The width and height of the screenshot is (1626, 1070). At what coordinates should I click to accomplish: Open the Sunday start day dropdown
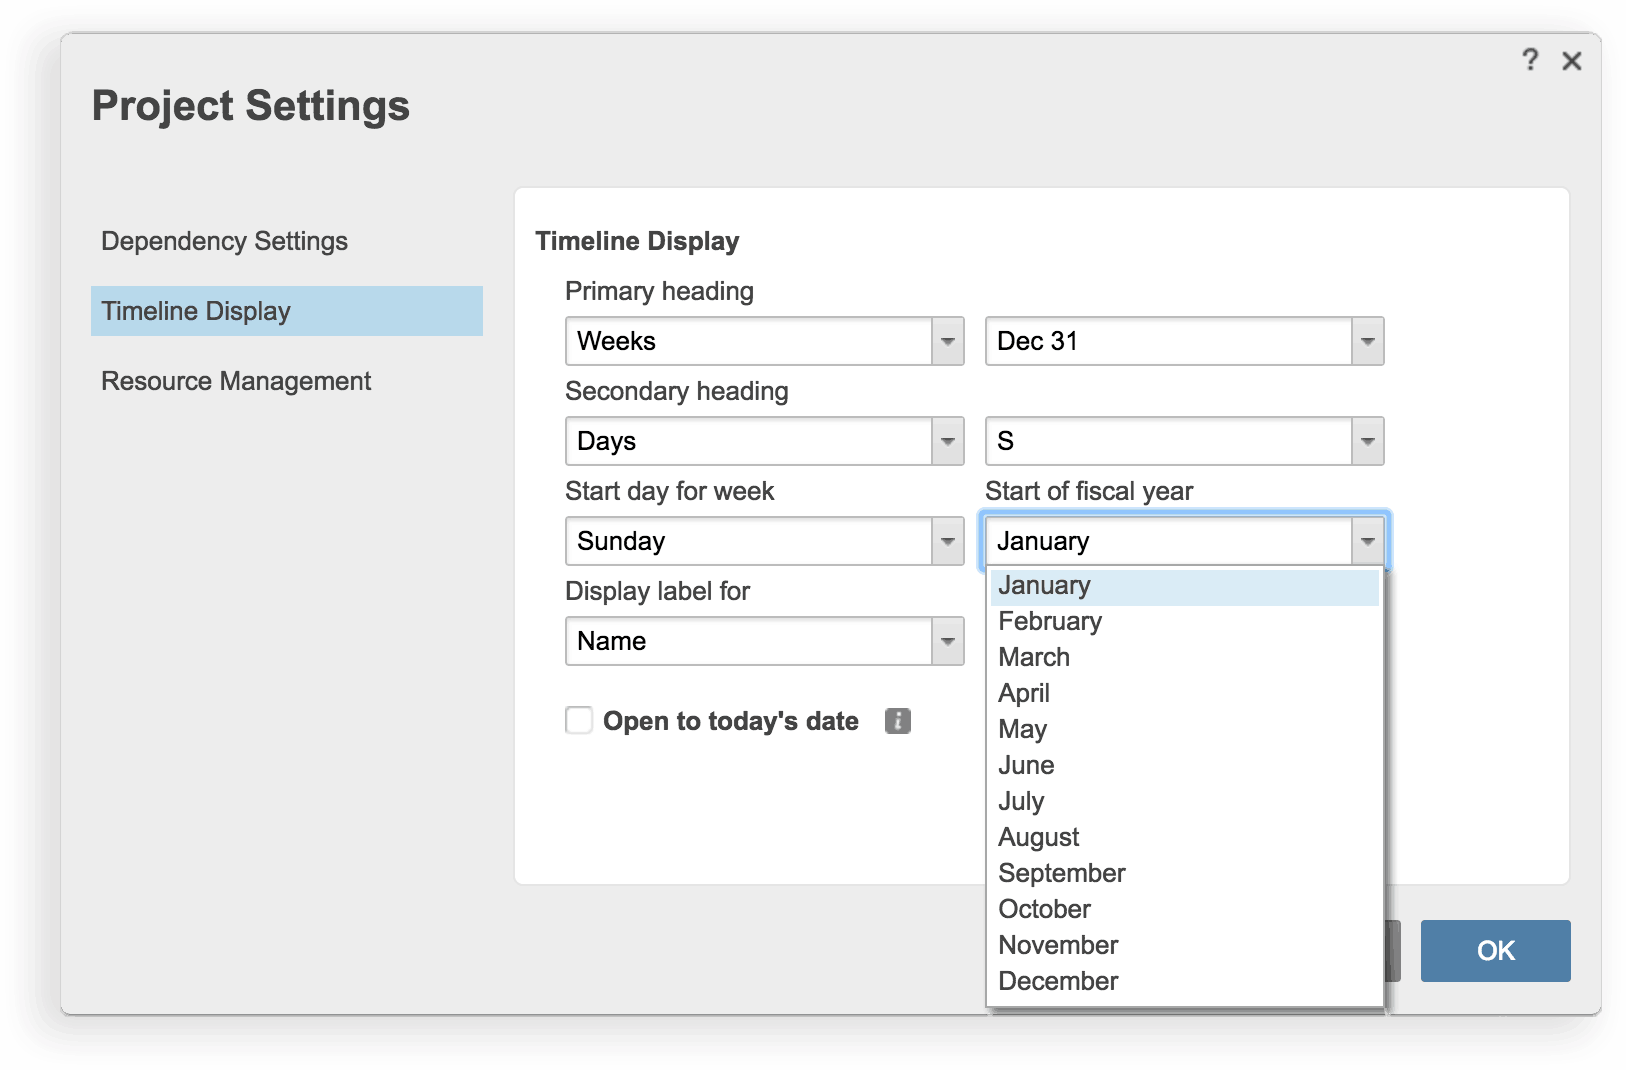tap(947, 541)
